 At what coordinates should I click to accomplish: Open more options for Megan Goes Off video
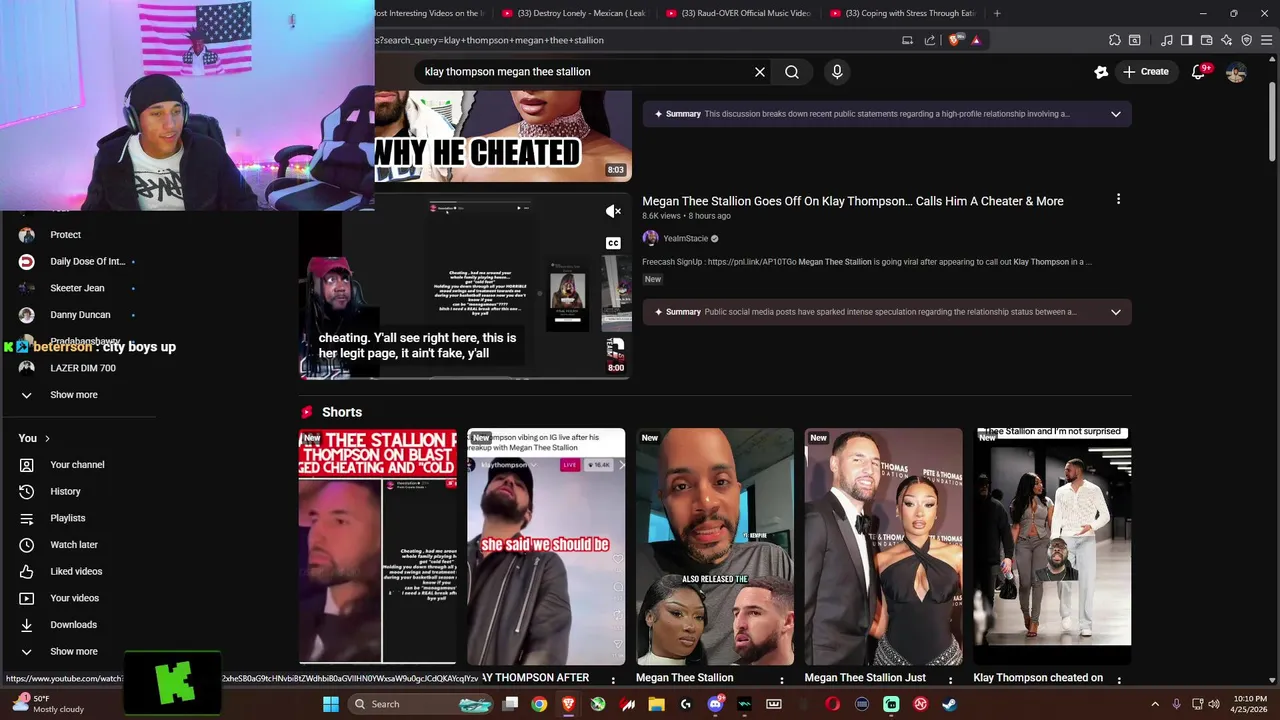click(1118, 200)
